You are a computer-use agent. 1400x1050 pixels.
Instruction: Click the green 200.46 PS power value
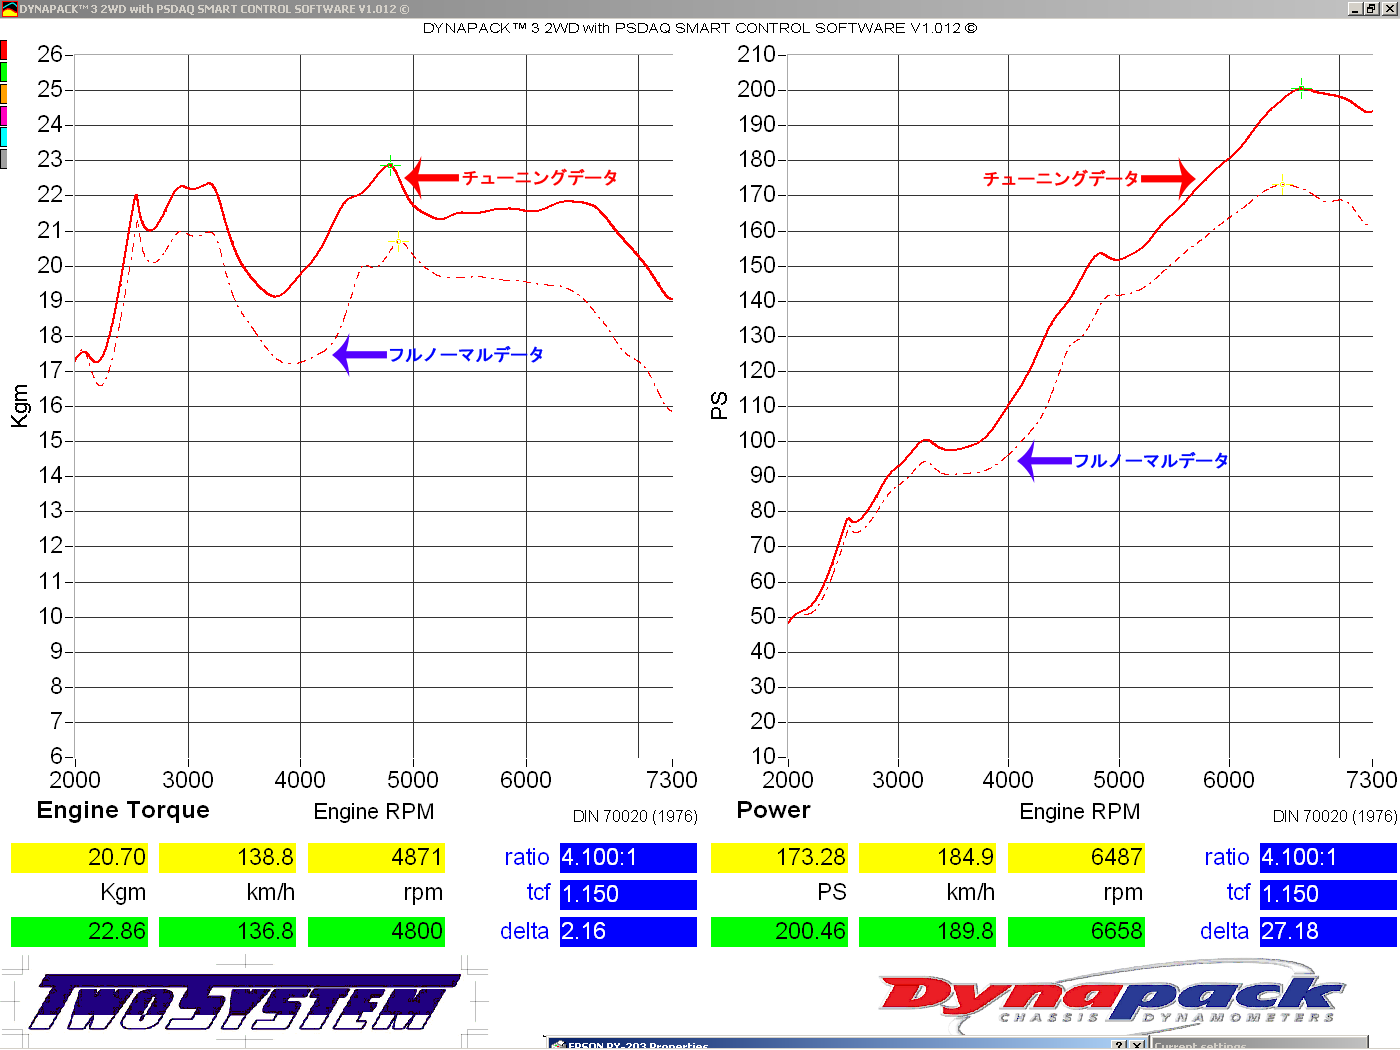779,931
